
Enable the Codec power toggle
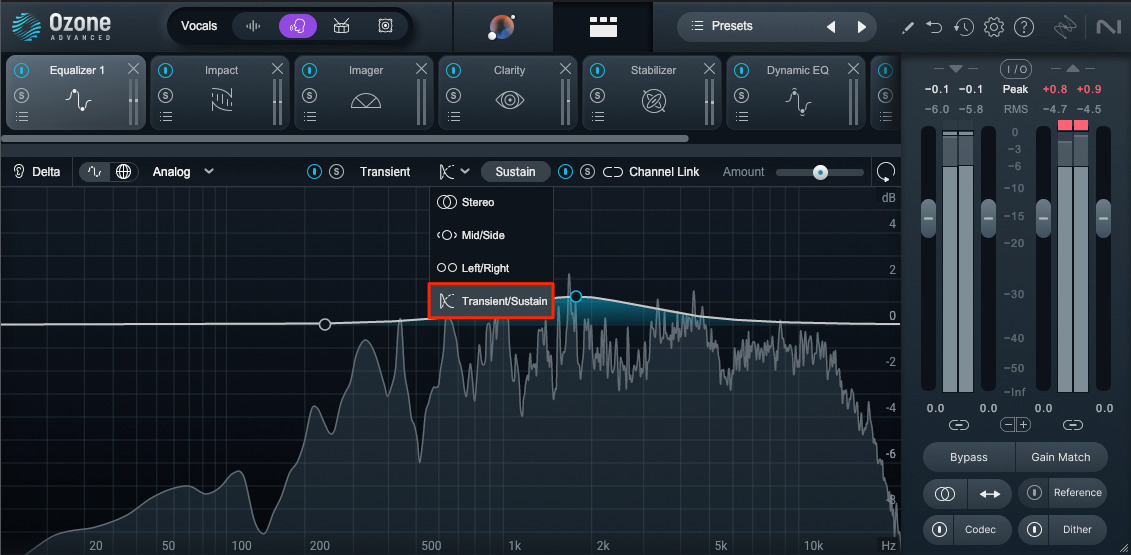click(x=939, y=530)
